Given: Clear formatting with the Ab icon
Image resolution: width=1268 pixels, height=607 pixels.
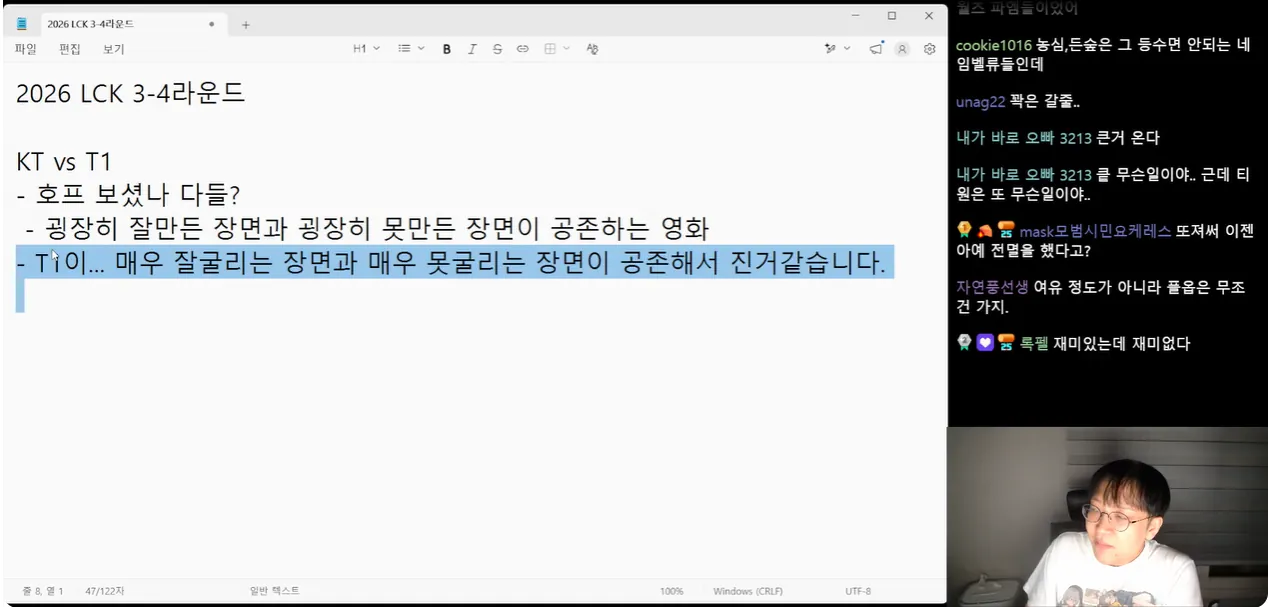Looking at the screenshot, I should [592, 49].
